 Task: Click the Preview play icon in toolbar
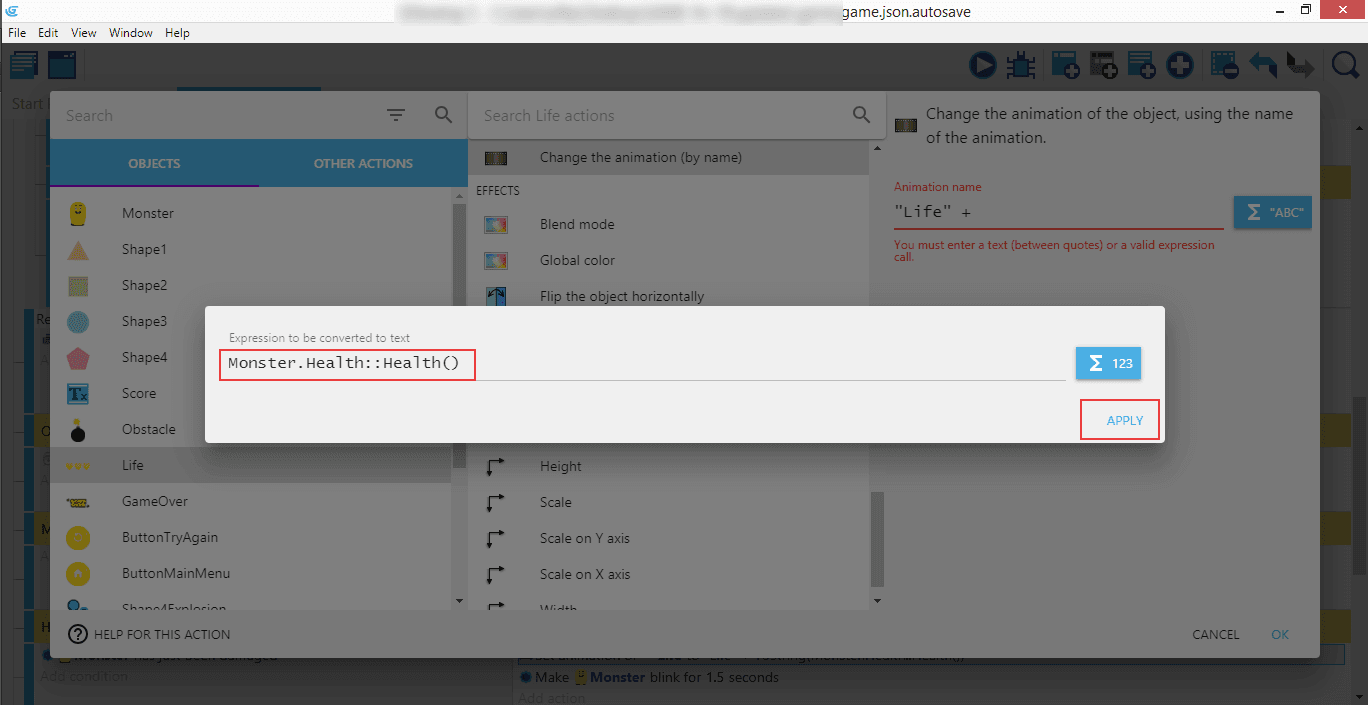pyautogui.click(x=982, y=66)
